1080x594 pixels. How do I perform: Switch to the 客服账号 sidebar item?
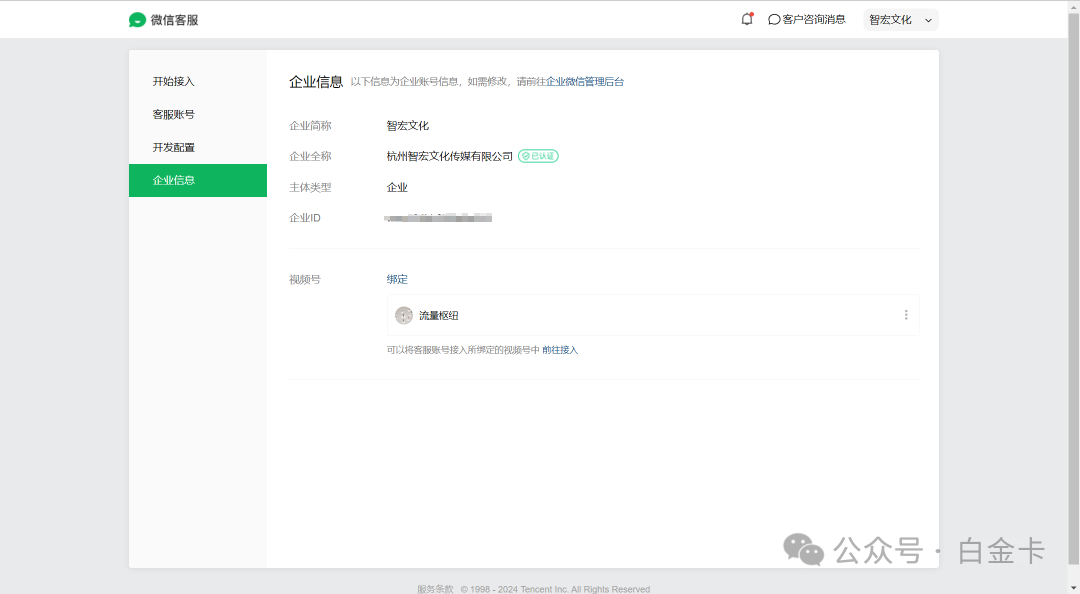[x=198, y=114]
